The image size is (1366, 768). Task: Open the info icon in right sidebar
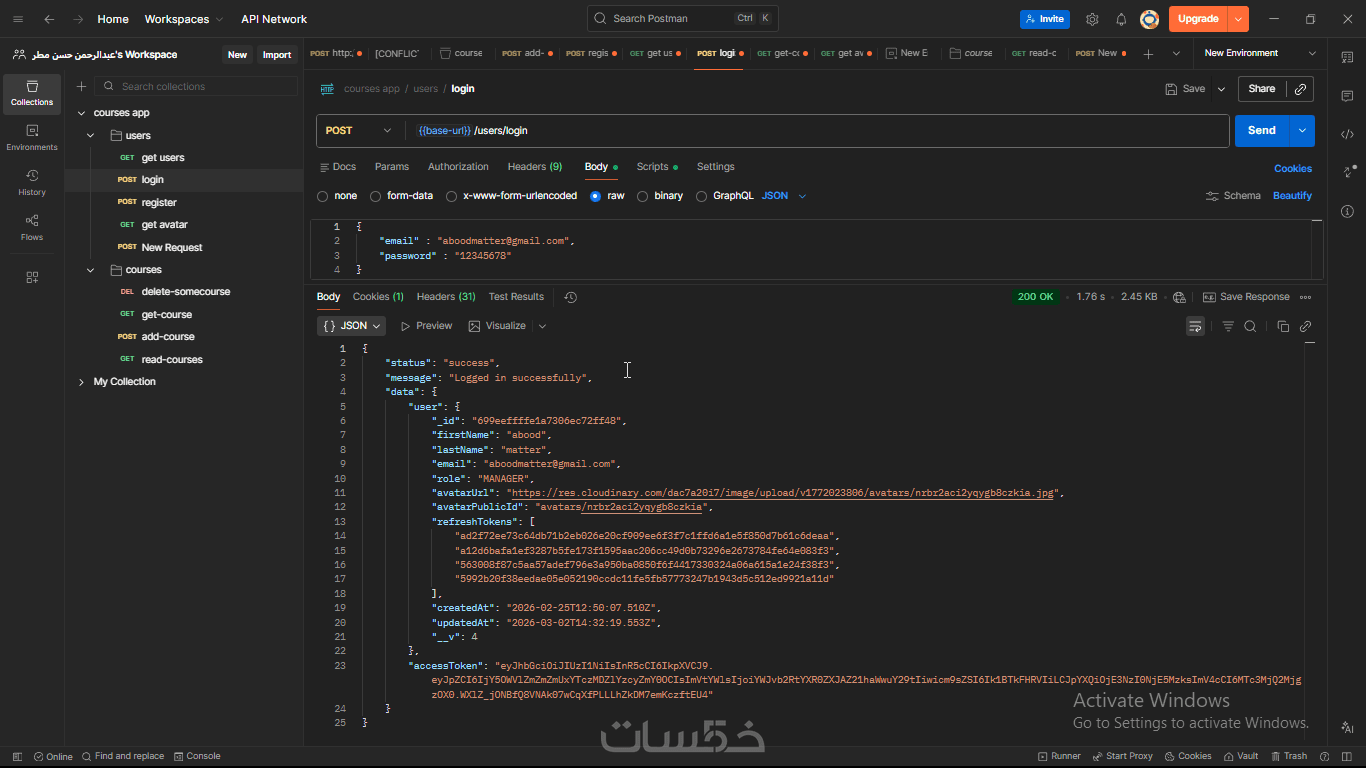point(1347,211)
